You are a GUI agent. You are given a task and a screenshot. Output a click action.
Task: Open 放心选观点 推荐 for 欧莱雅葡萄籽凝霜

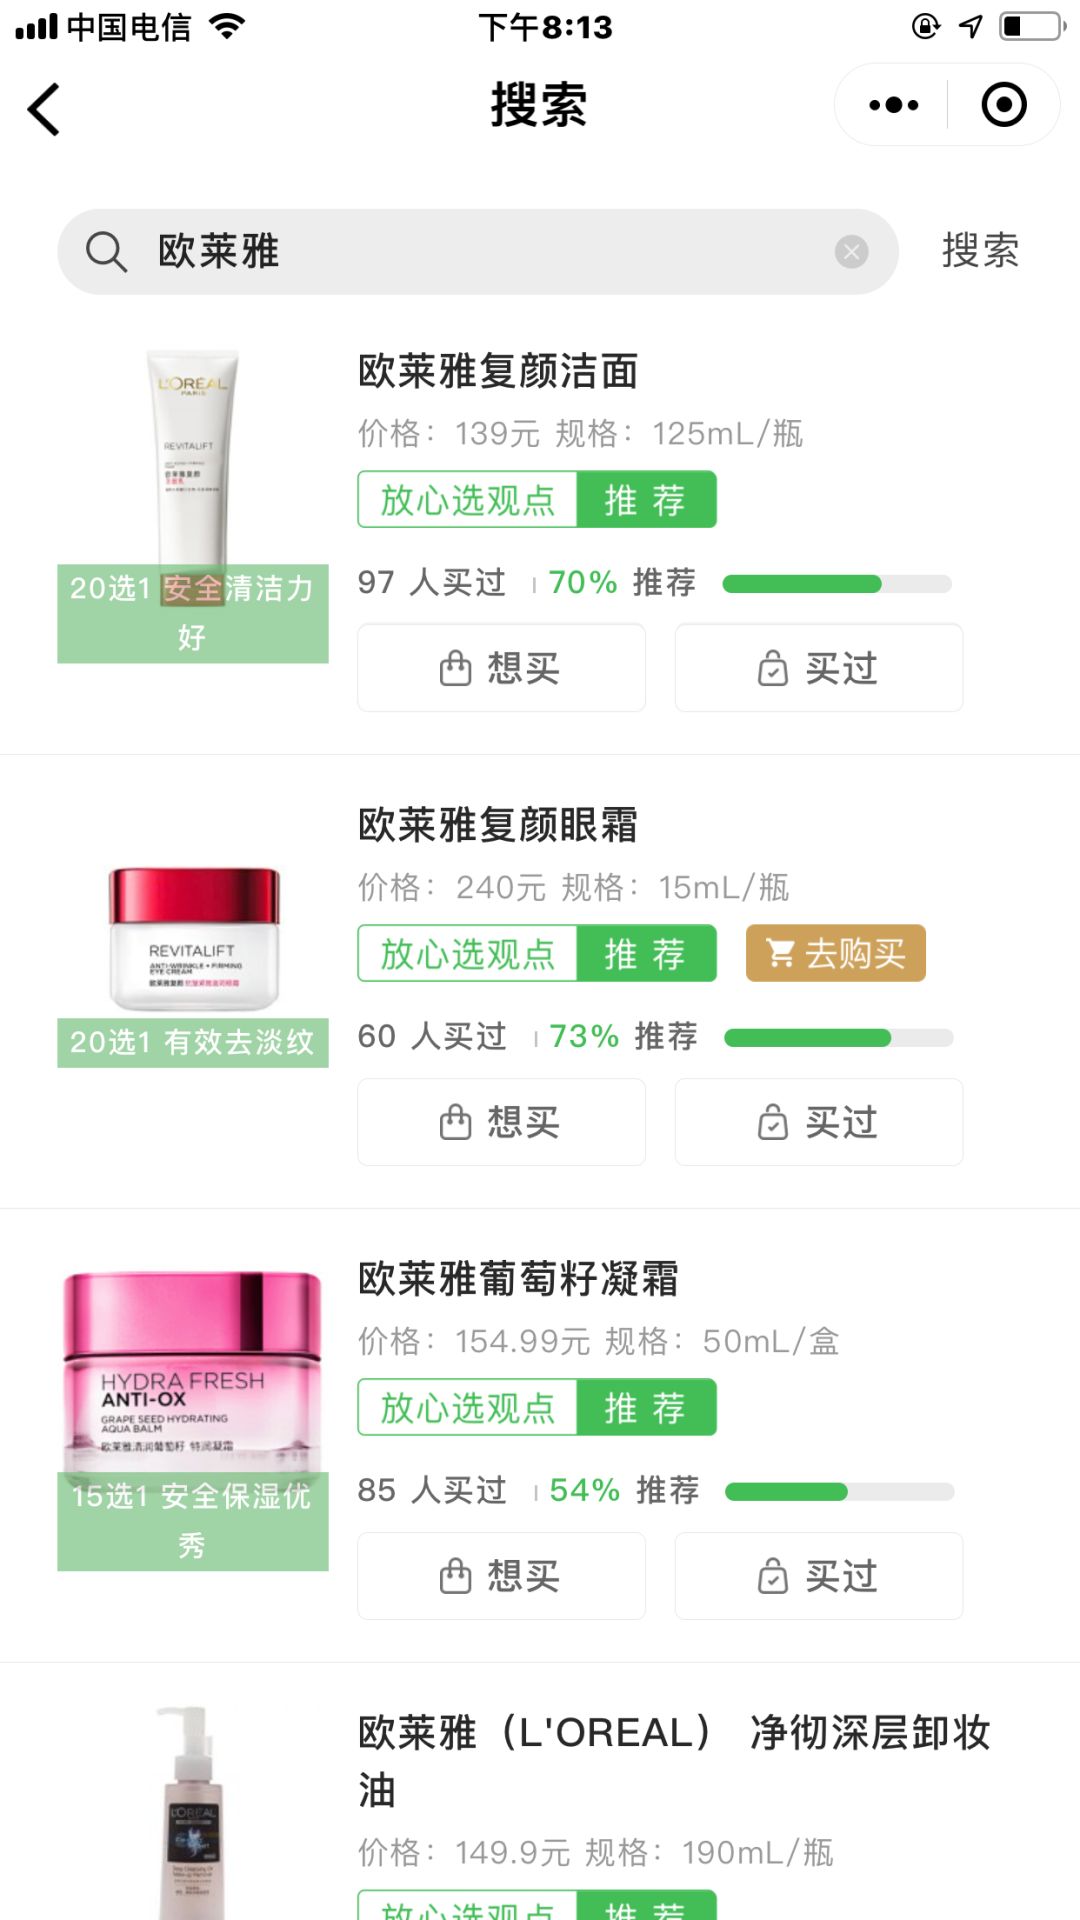point(537,1407)
